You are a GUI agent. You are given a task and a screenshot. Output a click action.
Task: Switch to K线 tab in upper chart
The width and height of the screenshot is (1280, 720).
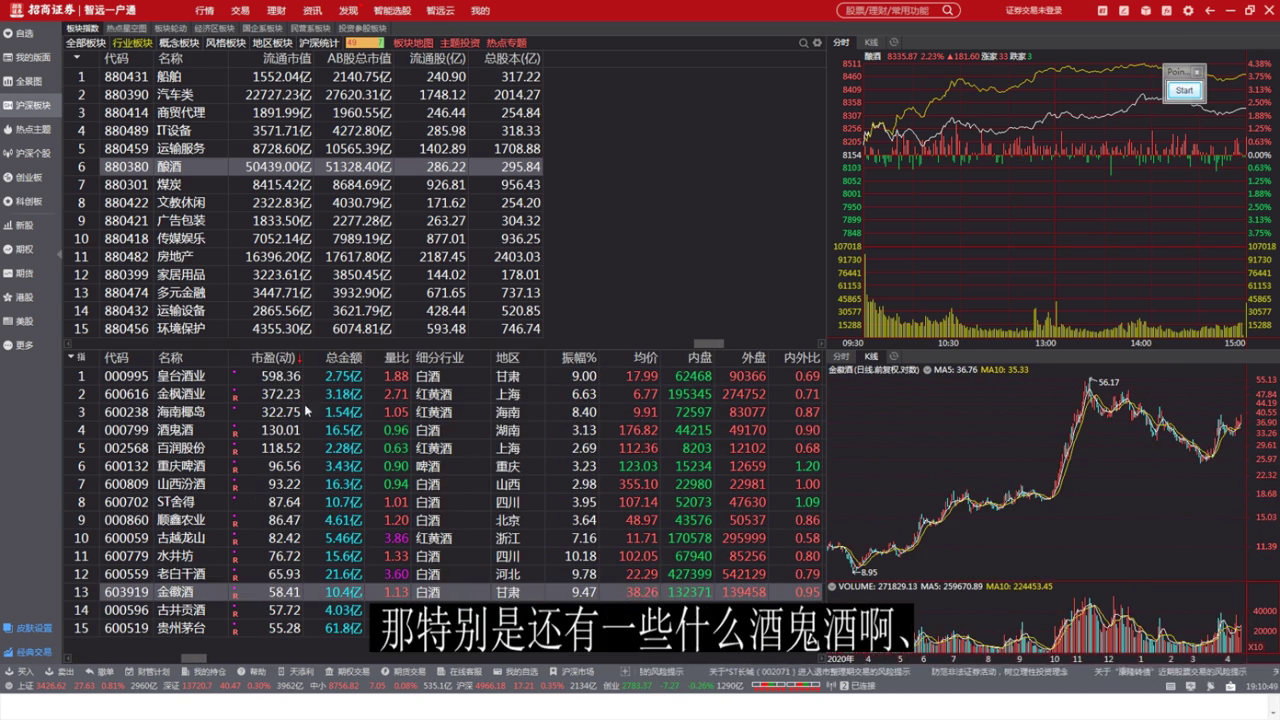[x=872, y=43]
